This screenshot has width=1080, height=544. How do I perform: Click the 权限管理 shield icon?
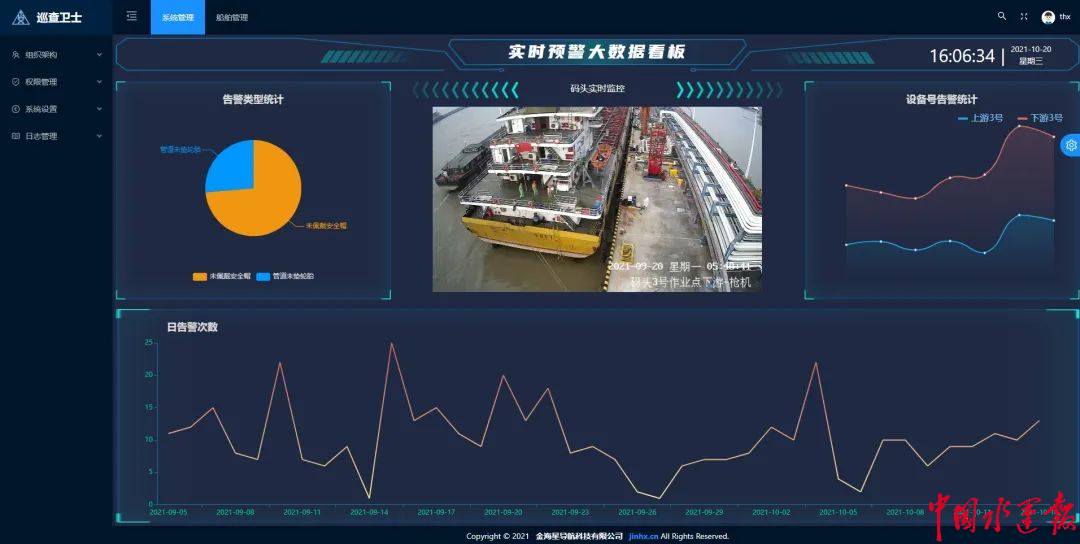coord(16,82)
